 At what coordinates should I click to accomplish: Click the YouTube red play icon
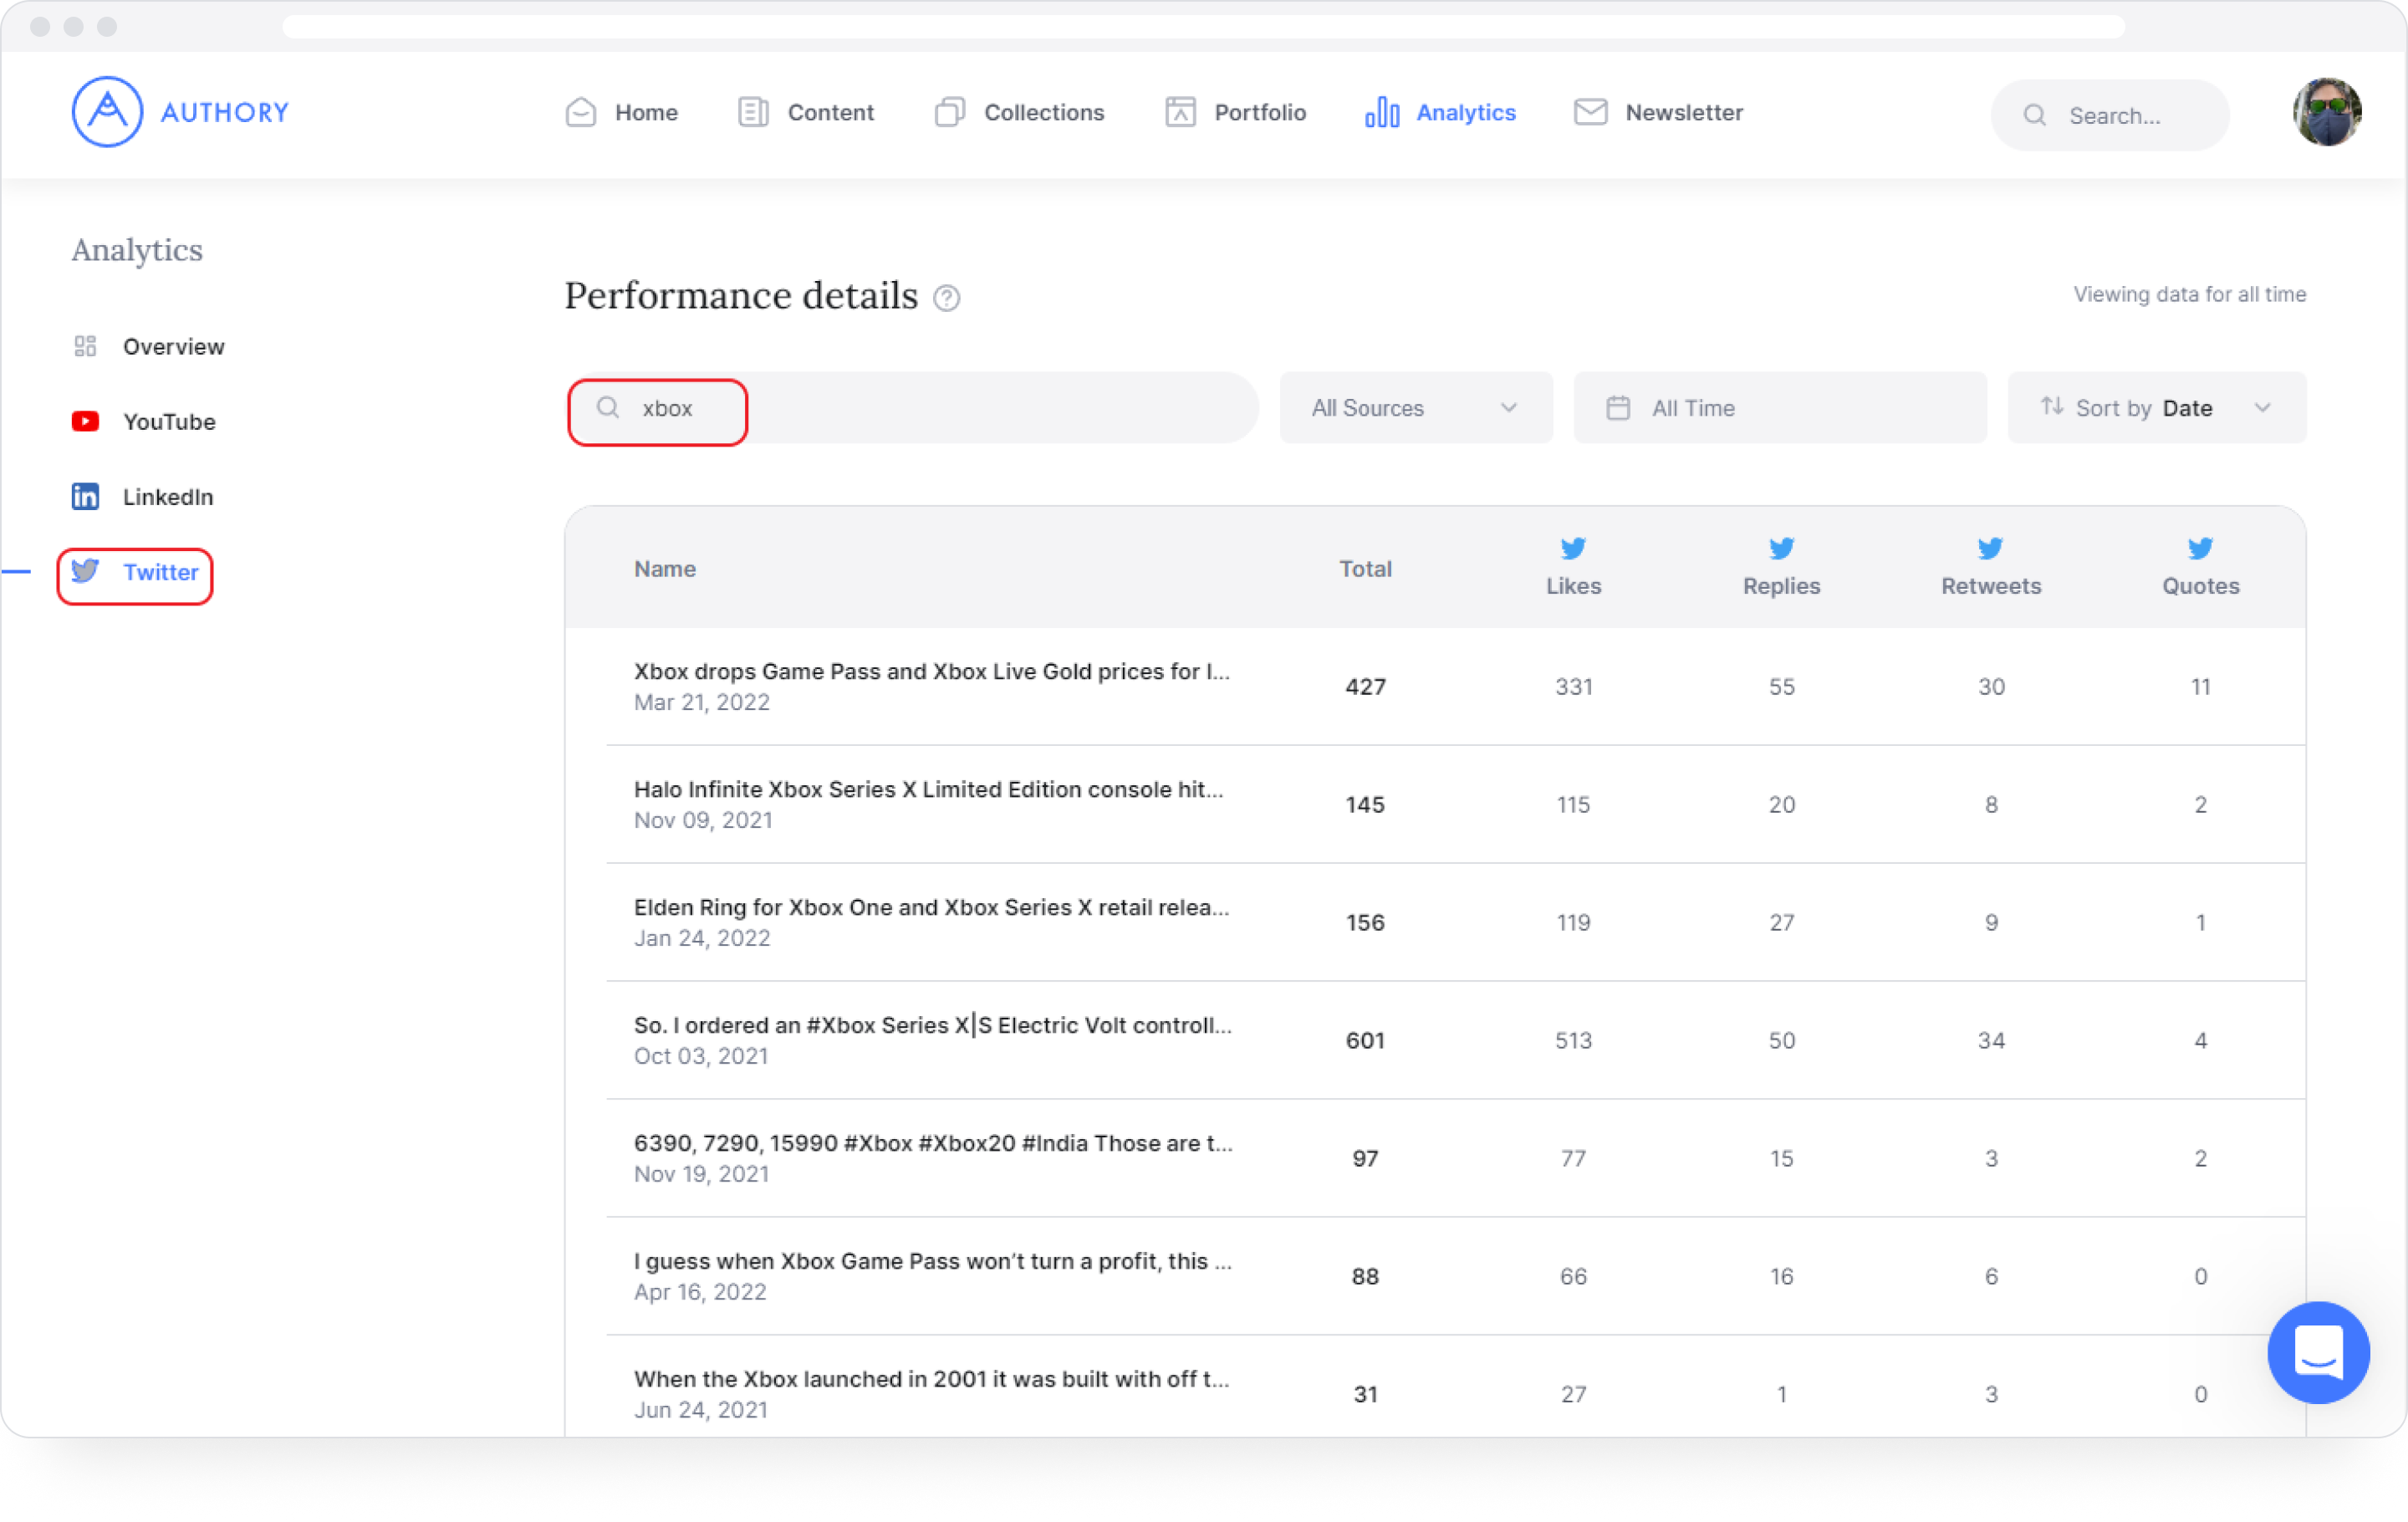tap(85, 421)
